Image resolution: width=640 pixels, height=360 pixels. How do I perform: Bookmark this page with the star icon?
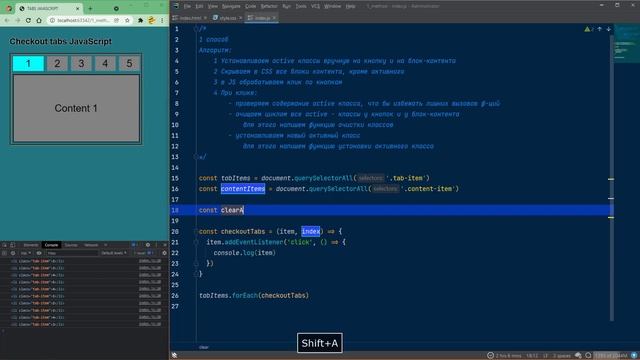(127, 20)
